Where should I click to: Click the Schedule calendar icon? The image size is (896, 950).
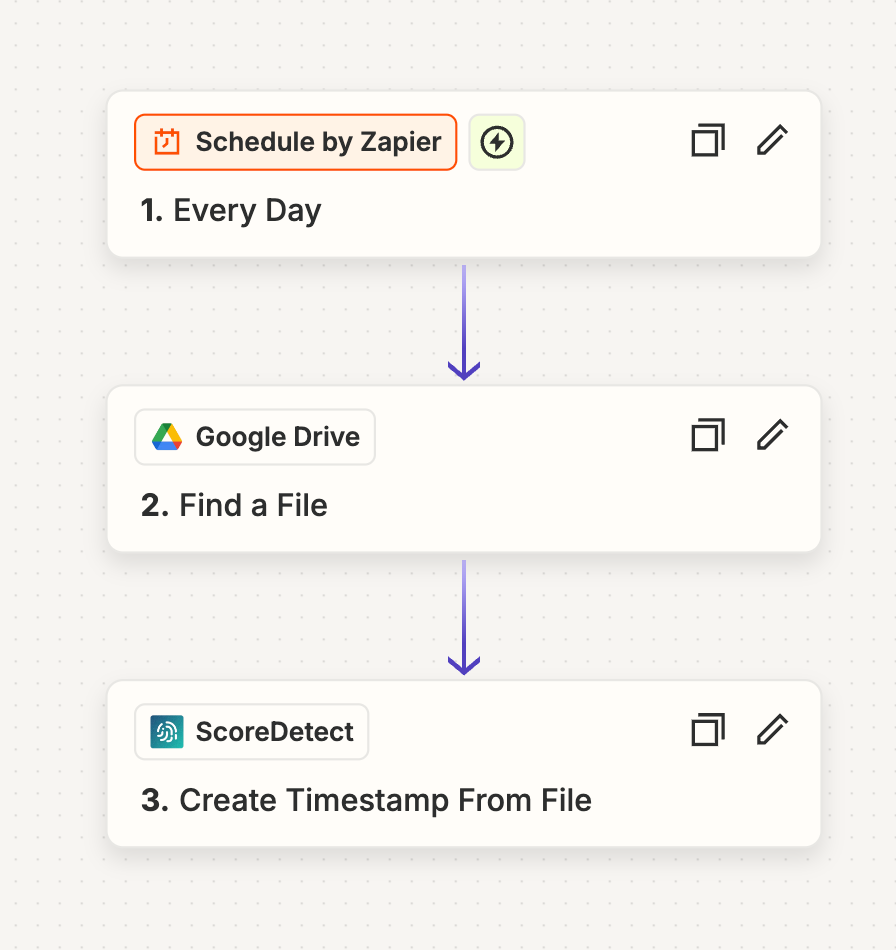[x=167, y=142]
